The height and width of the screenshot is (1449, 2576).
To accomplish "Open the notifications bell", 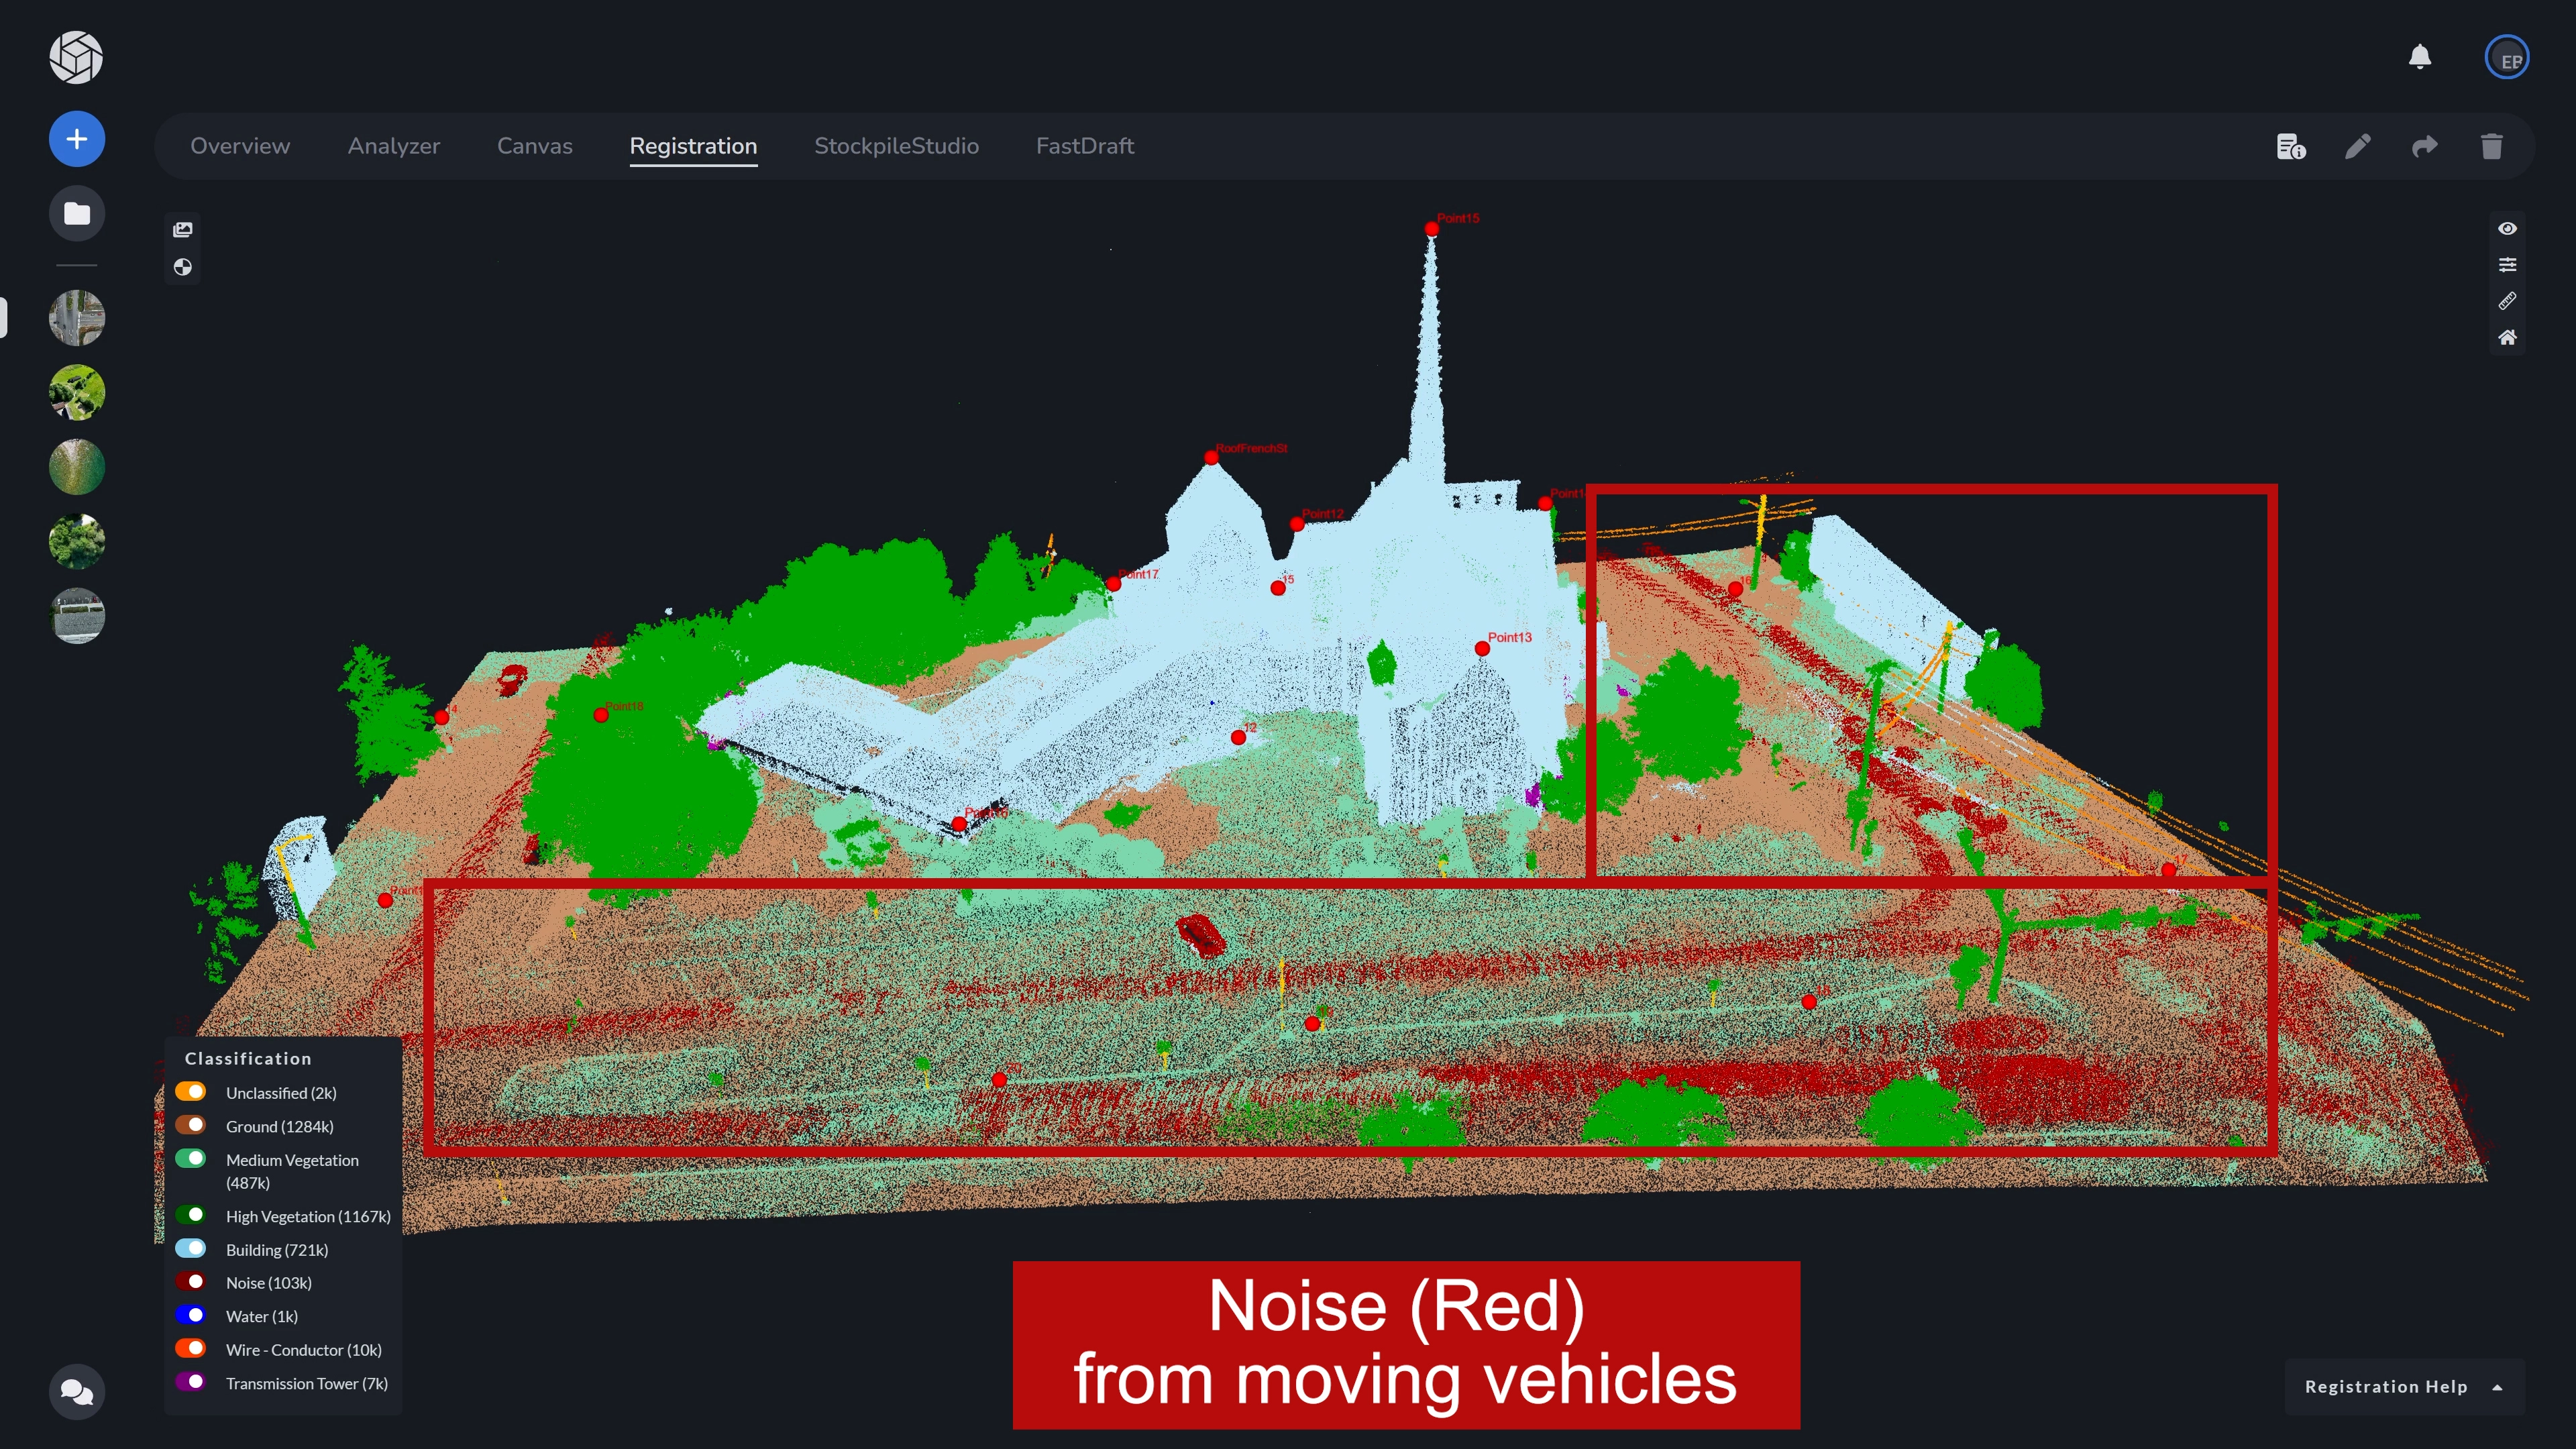I will pos(2420,57).
